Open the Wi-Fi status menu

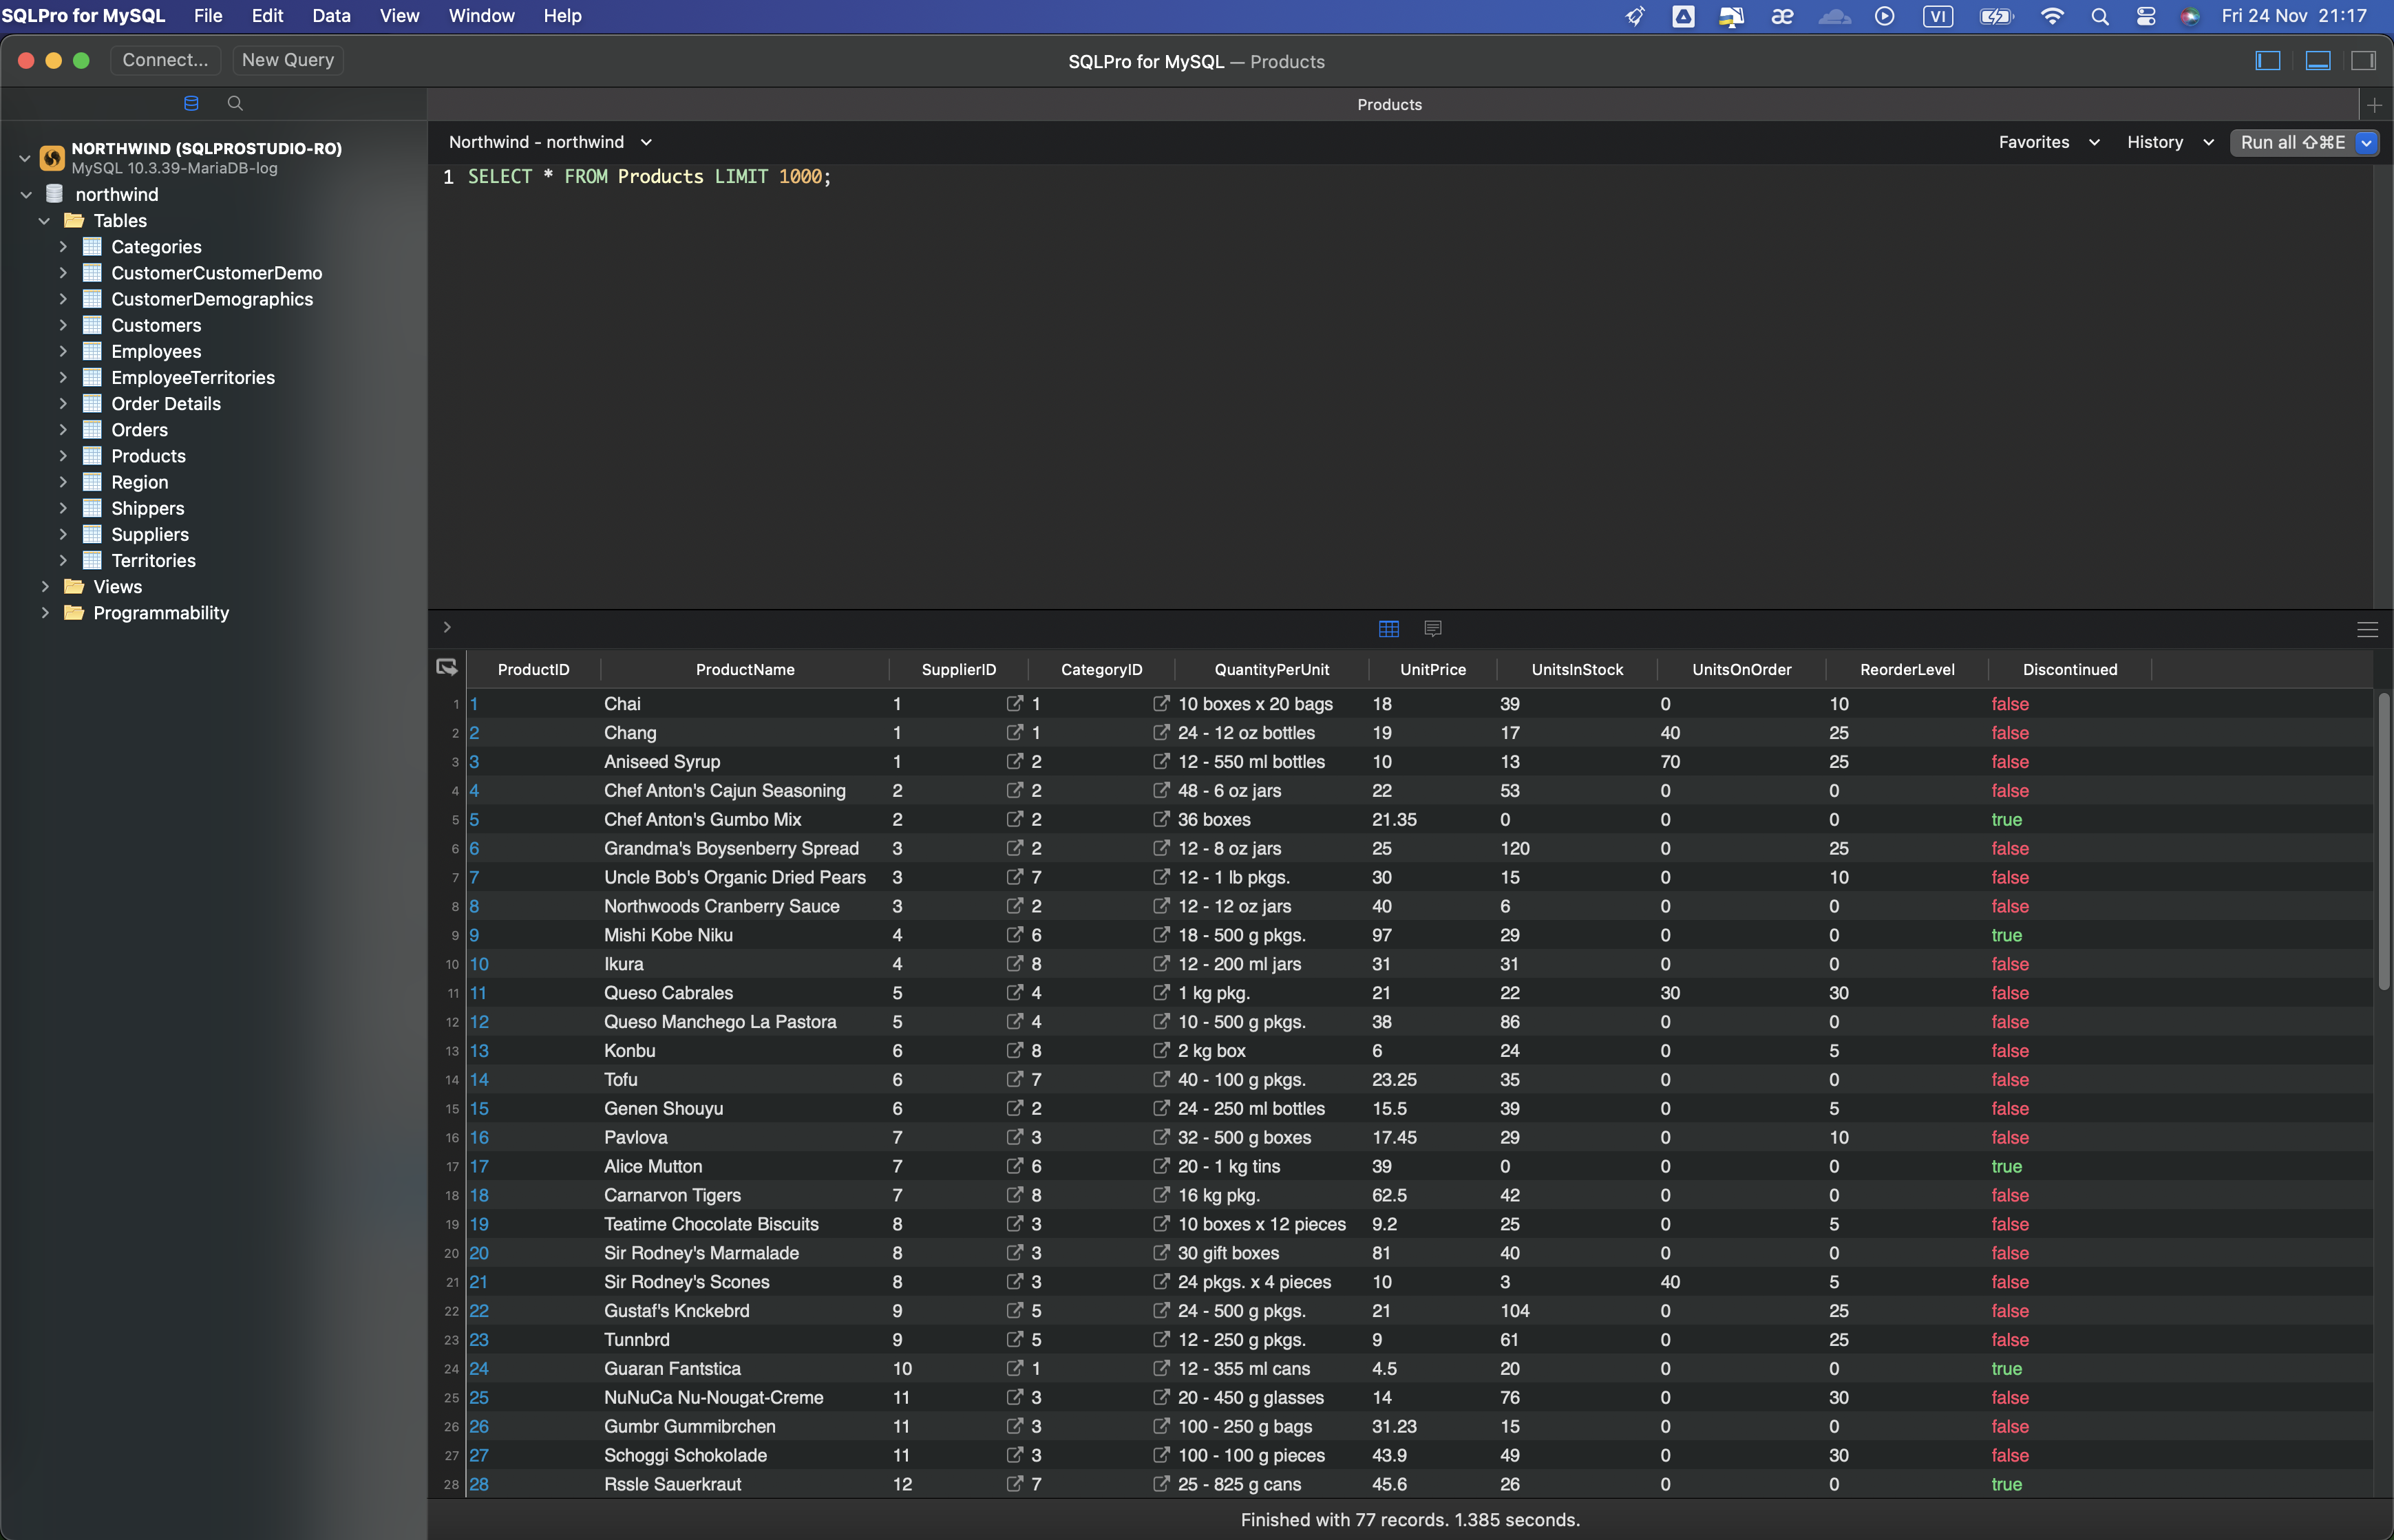(2051, 16)
